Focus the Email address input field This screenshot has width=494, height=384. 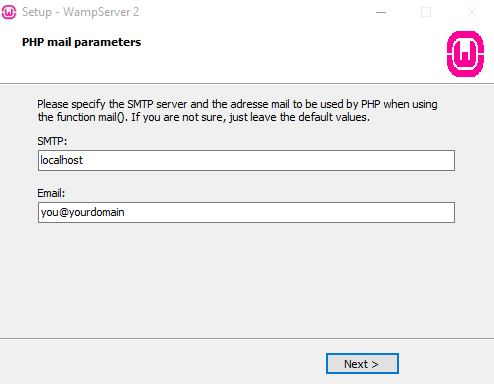coord(246,212)
